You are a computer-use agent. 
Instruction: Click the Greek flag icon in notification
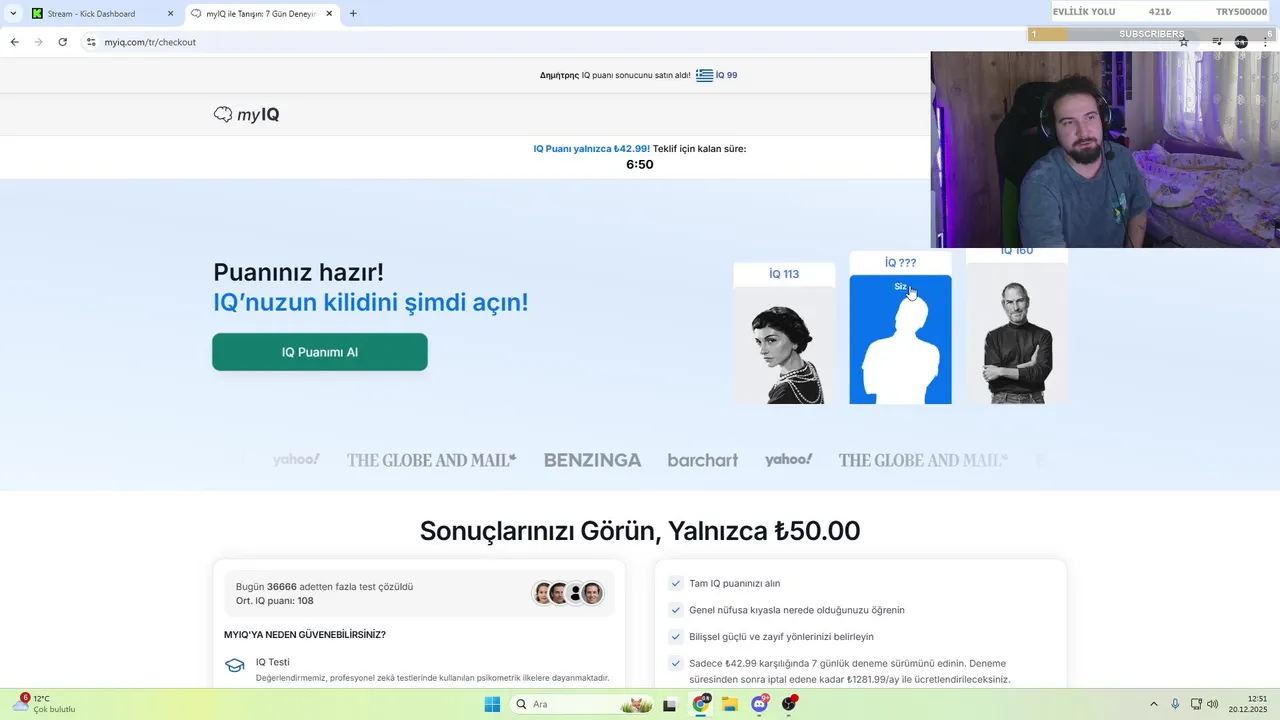pyautogui.click(x=705, y=75)
